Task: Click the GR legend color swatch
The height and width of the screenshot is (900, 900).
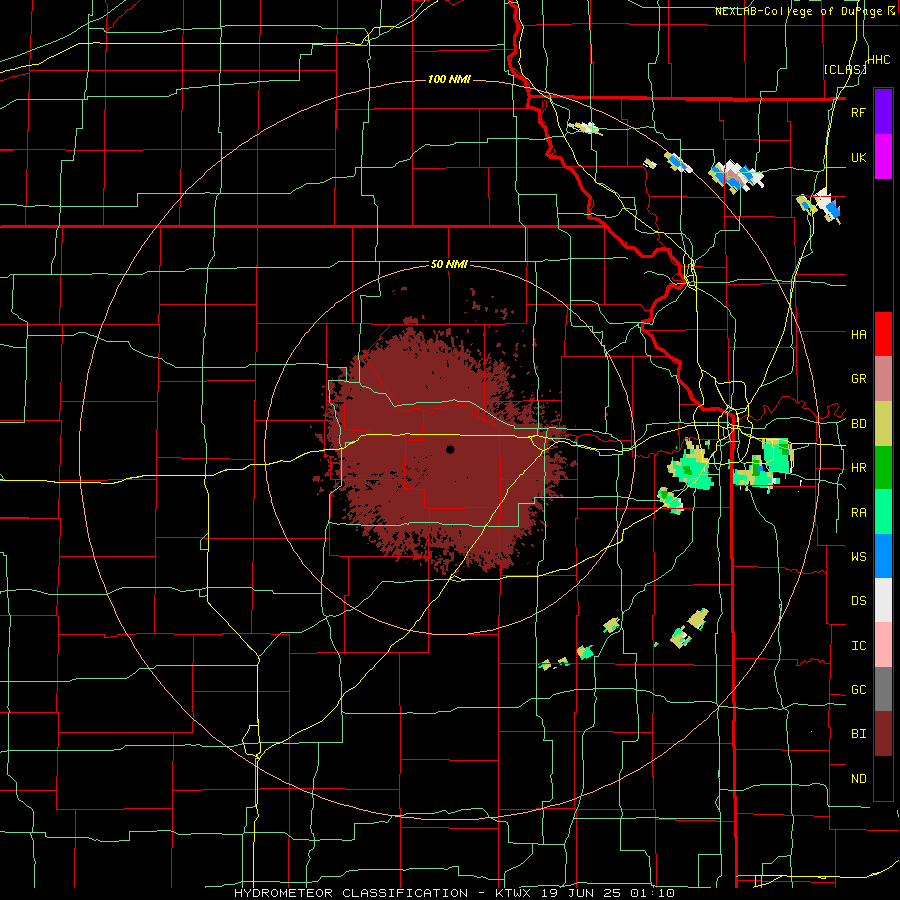Action: pos(883,379)
